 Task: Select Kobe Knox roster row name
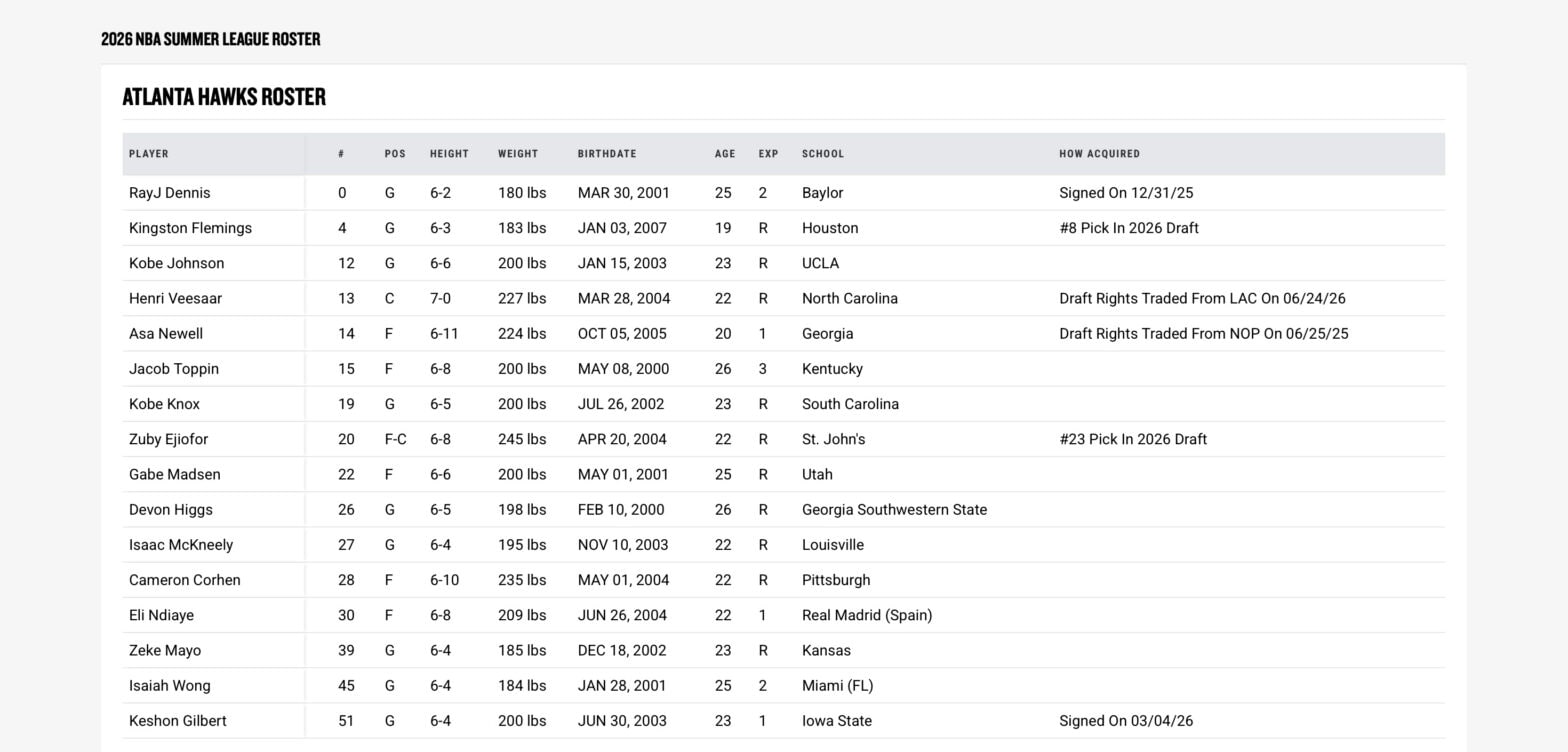click(x=164, y=404)
